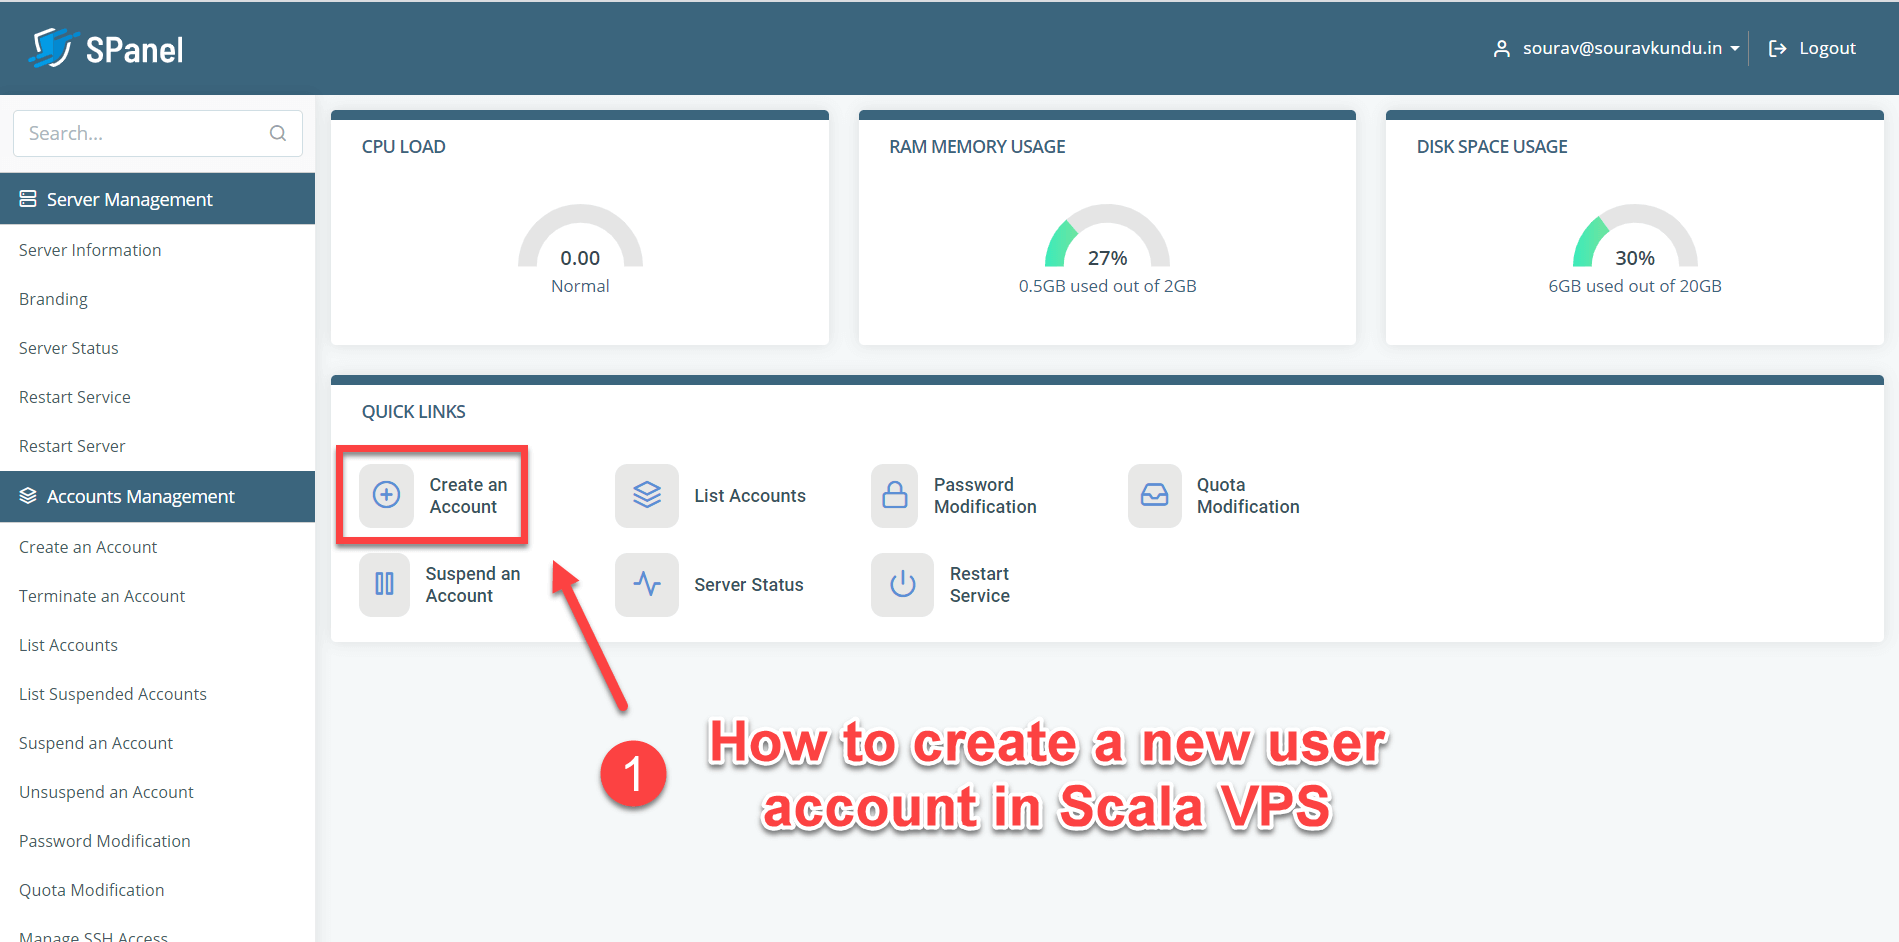Click the QUICK LINKS heading

(x=414, y=412)
